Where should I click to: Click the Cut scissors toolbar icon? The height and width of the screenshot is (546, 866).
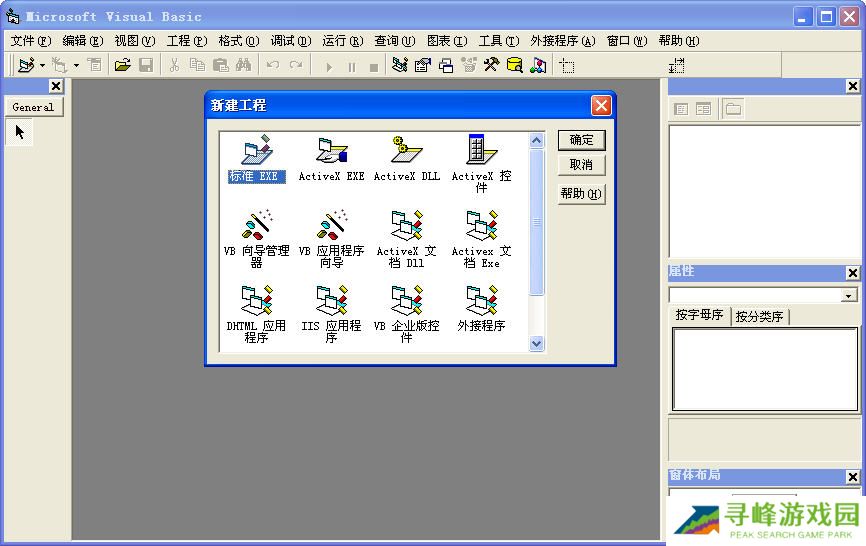tap(174, 65)
